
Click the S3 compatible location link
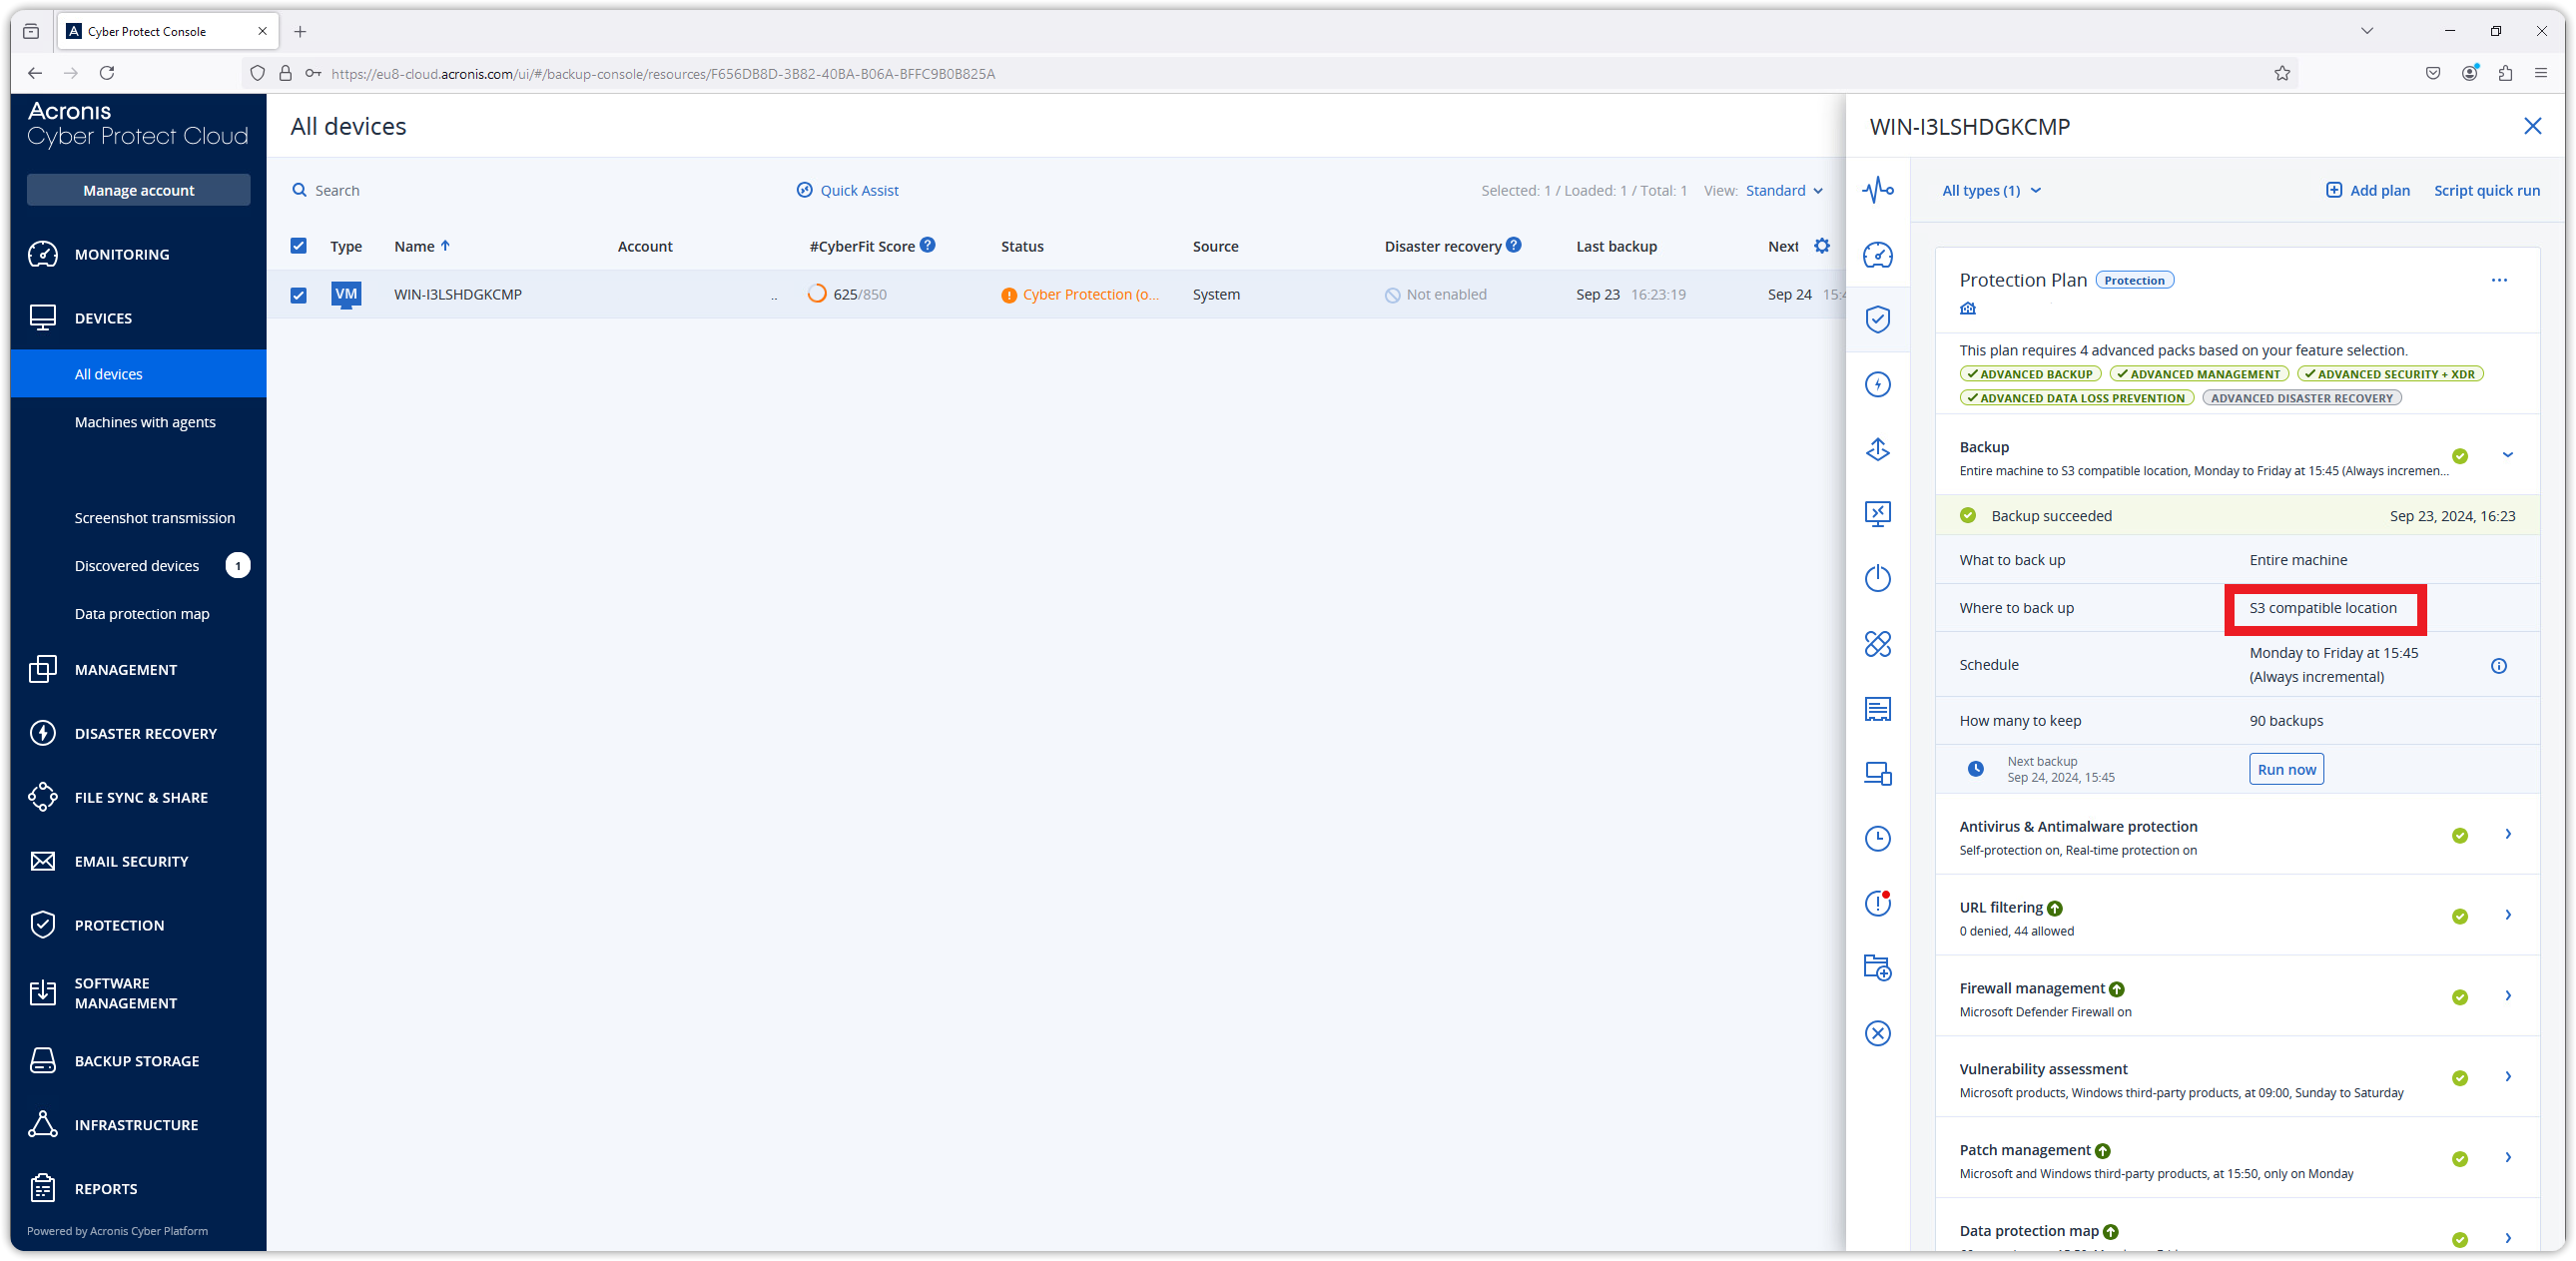click(x=2323, y=607)
